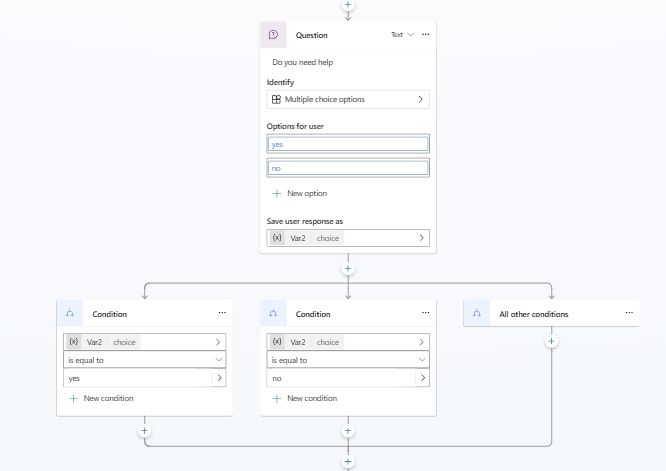Click the bottom merge plus button
The image size is (666, 471).
[348, 462]
